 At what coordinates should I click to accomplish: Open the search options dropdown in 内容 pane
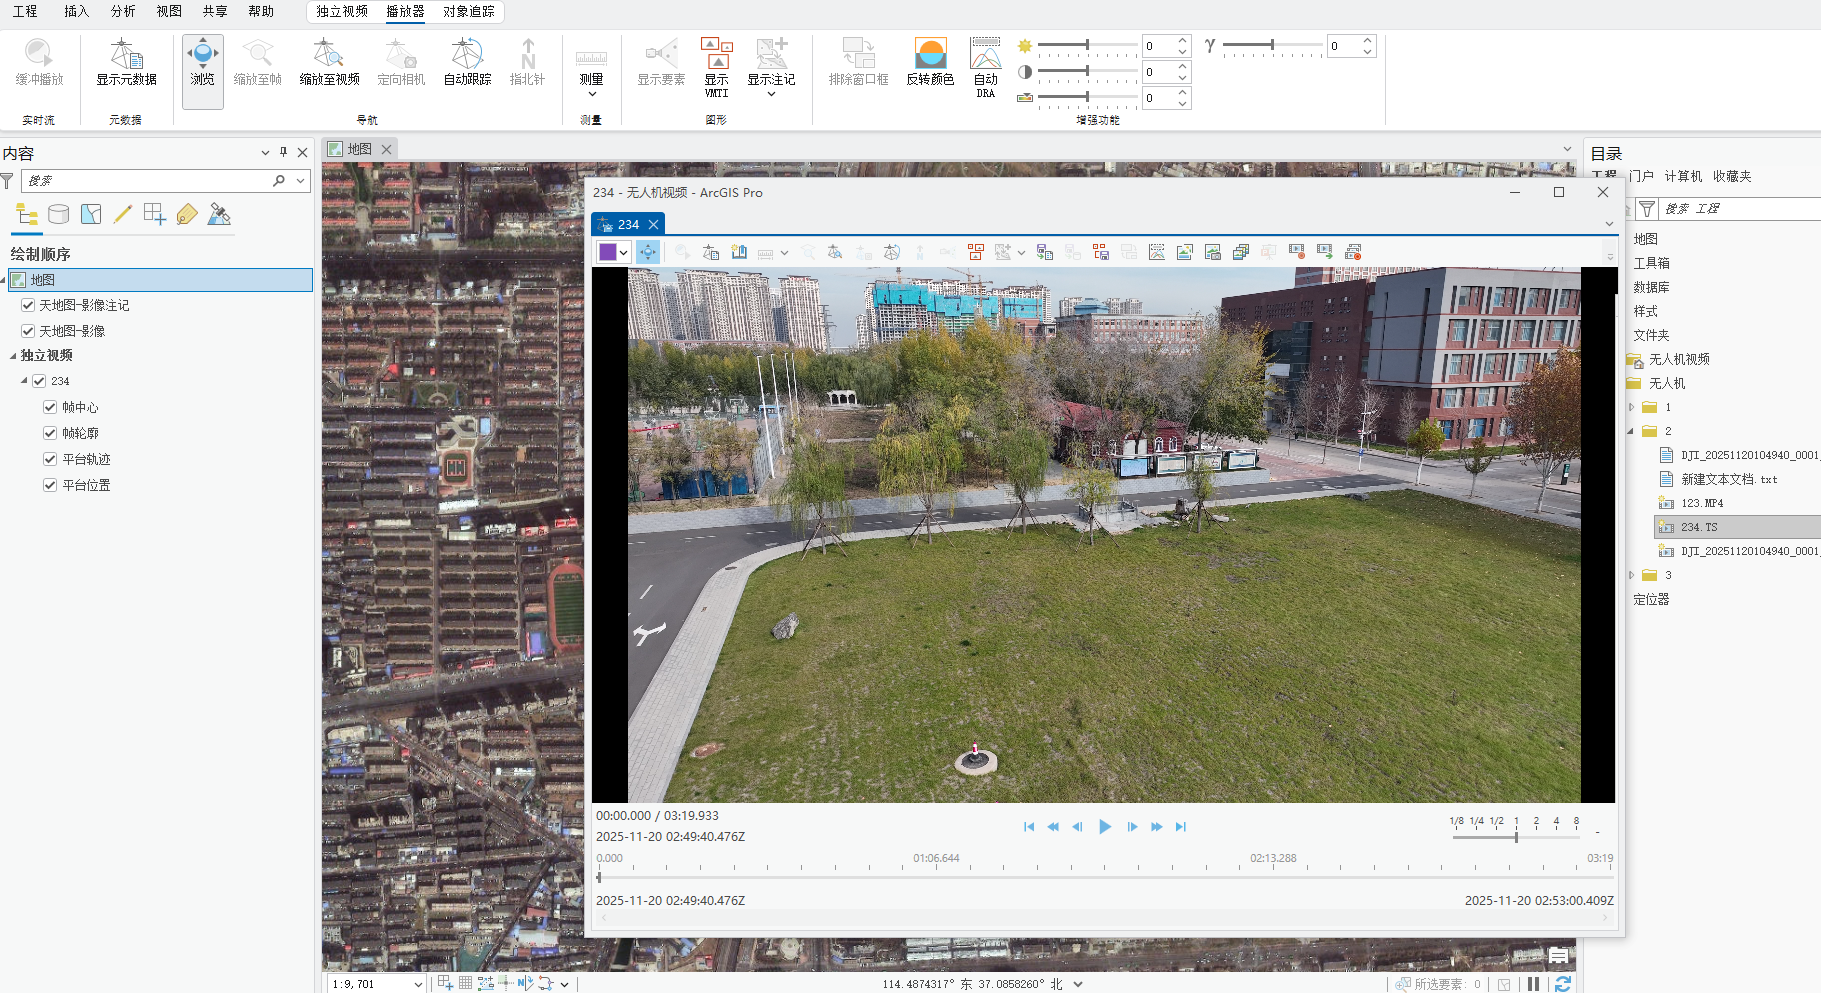coord(300,181)
